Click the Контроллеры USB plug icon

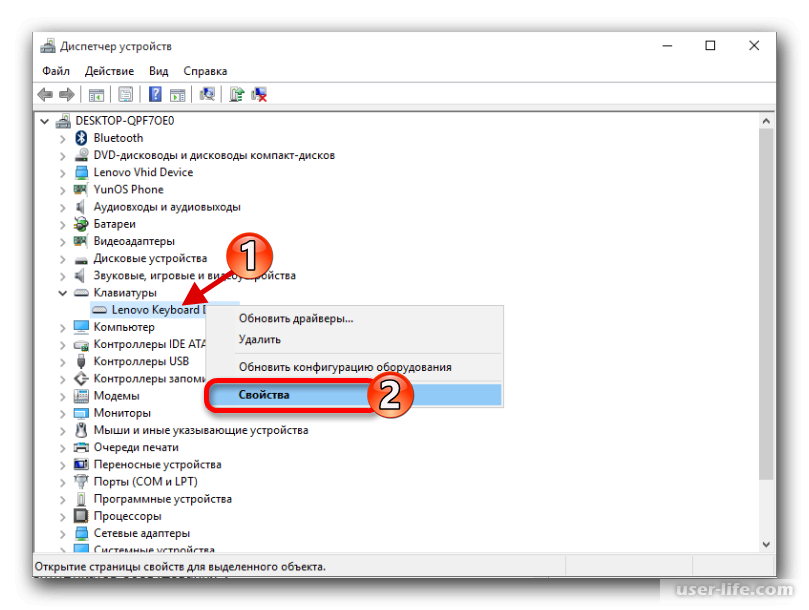(81, 361)
